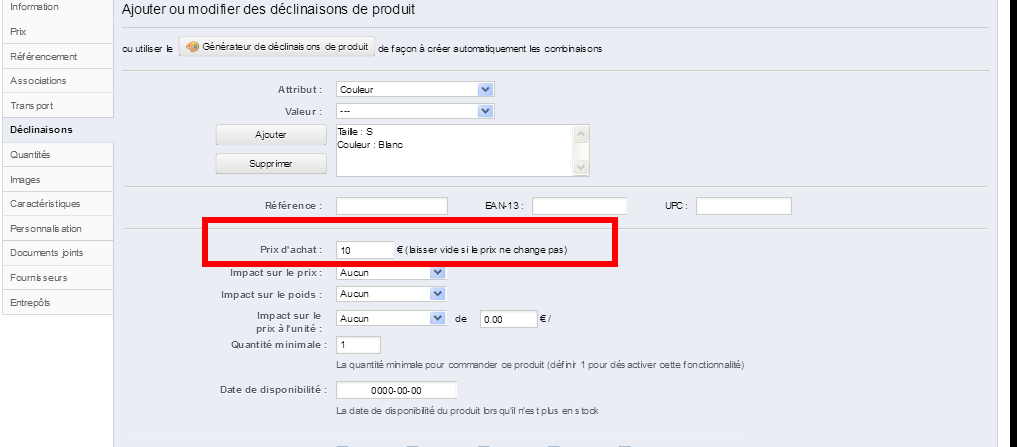
Task: Open the Impact sur le poids dropdown
Action: [x=391, y=294]
